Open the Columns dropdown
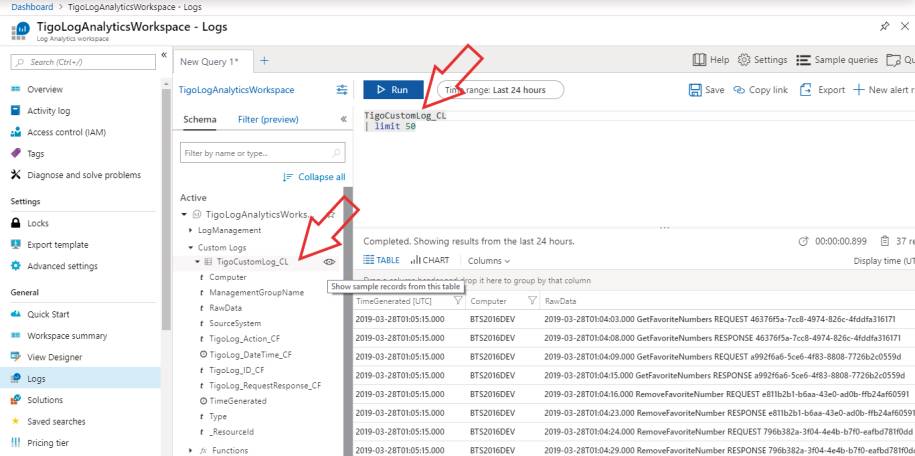 click(x=489, y=261)
